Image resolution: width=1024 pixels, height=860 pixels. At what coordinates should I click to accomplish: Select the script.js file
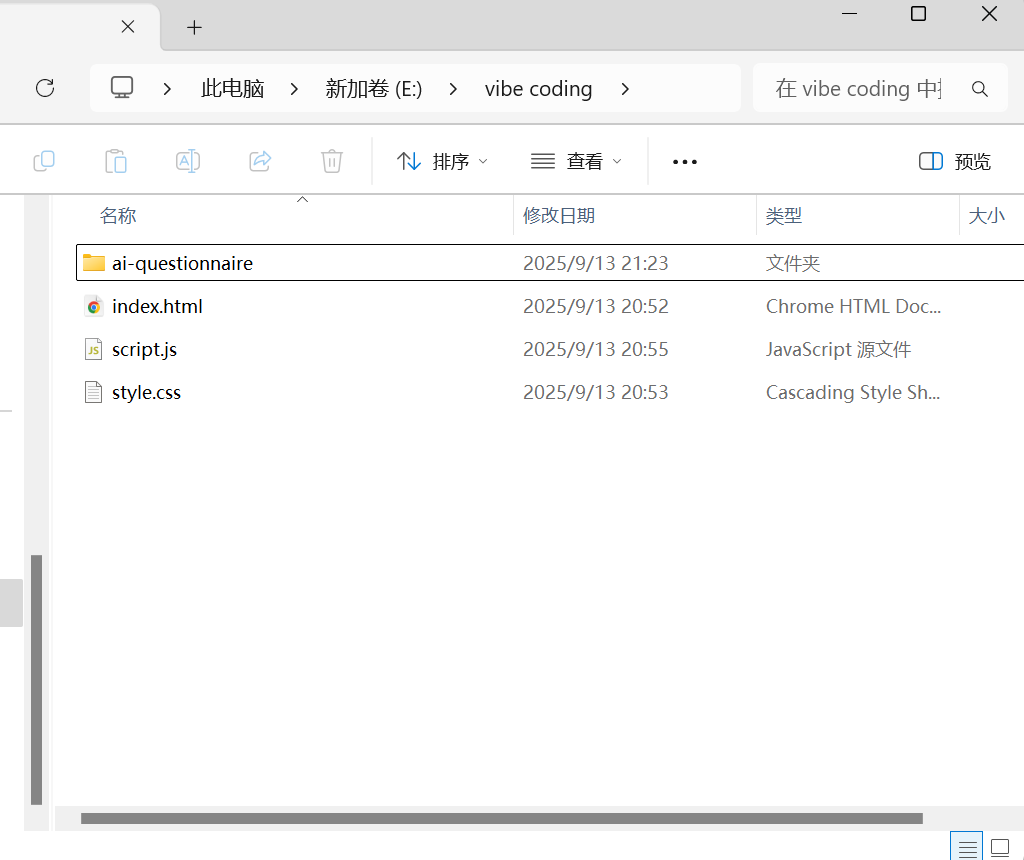pyautogui.click(x=144, y=349)
